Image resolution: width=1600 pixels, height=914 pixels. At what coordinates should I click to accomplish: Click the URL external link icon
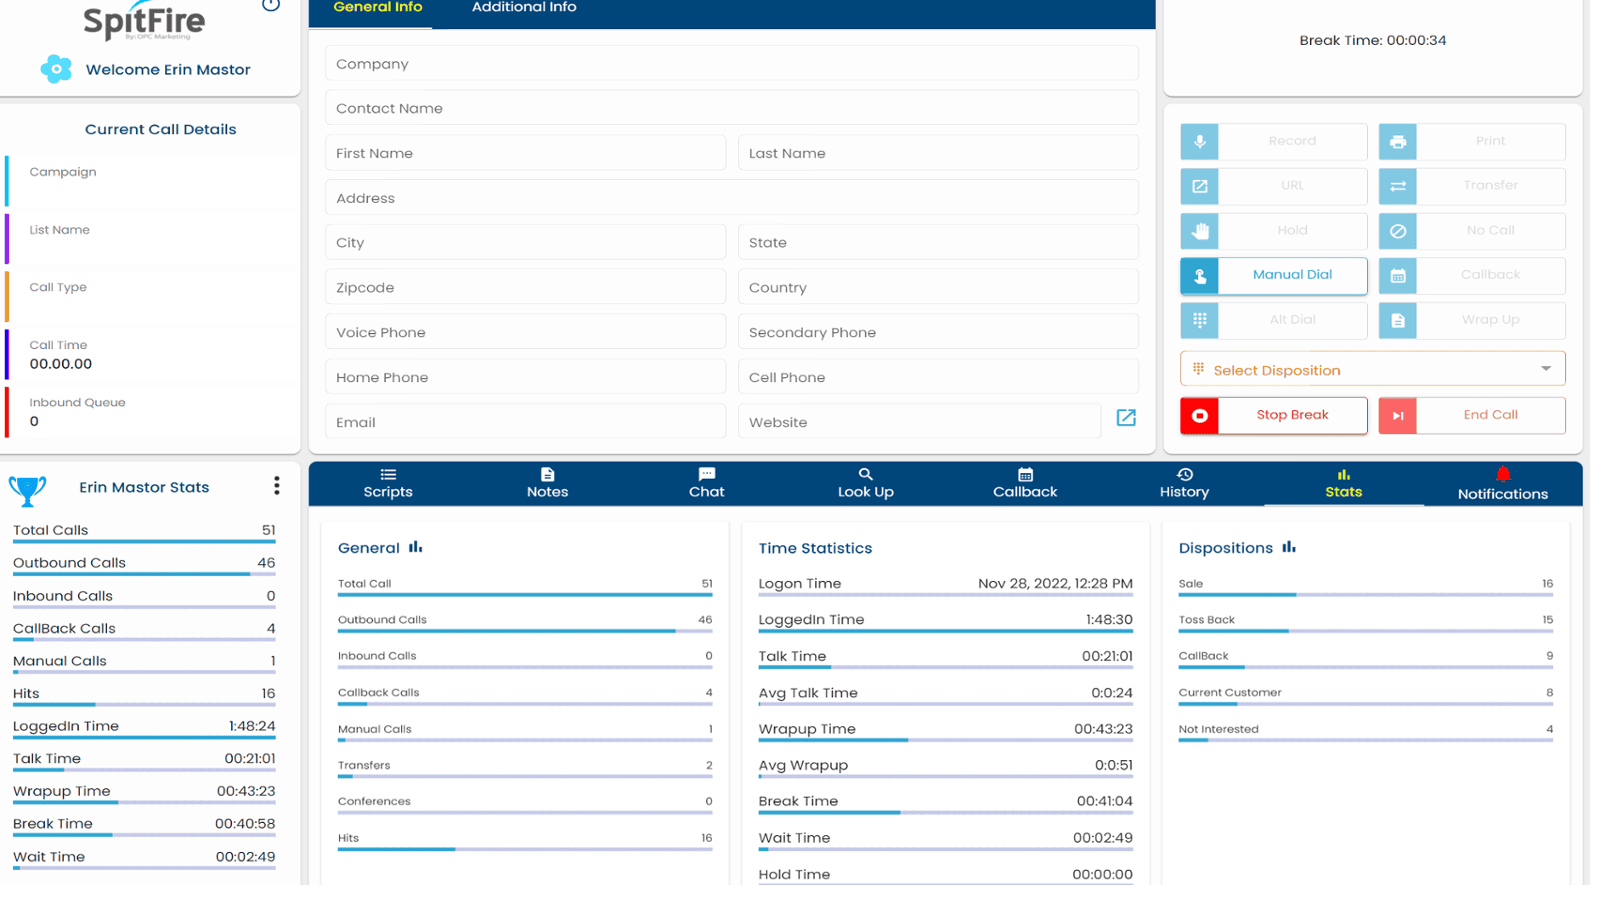point(1199,186)
